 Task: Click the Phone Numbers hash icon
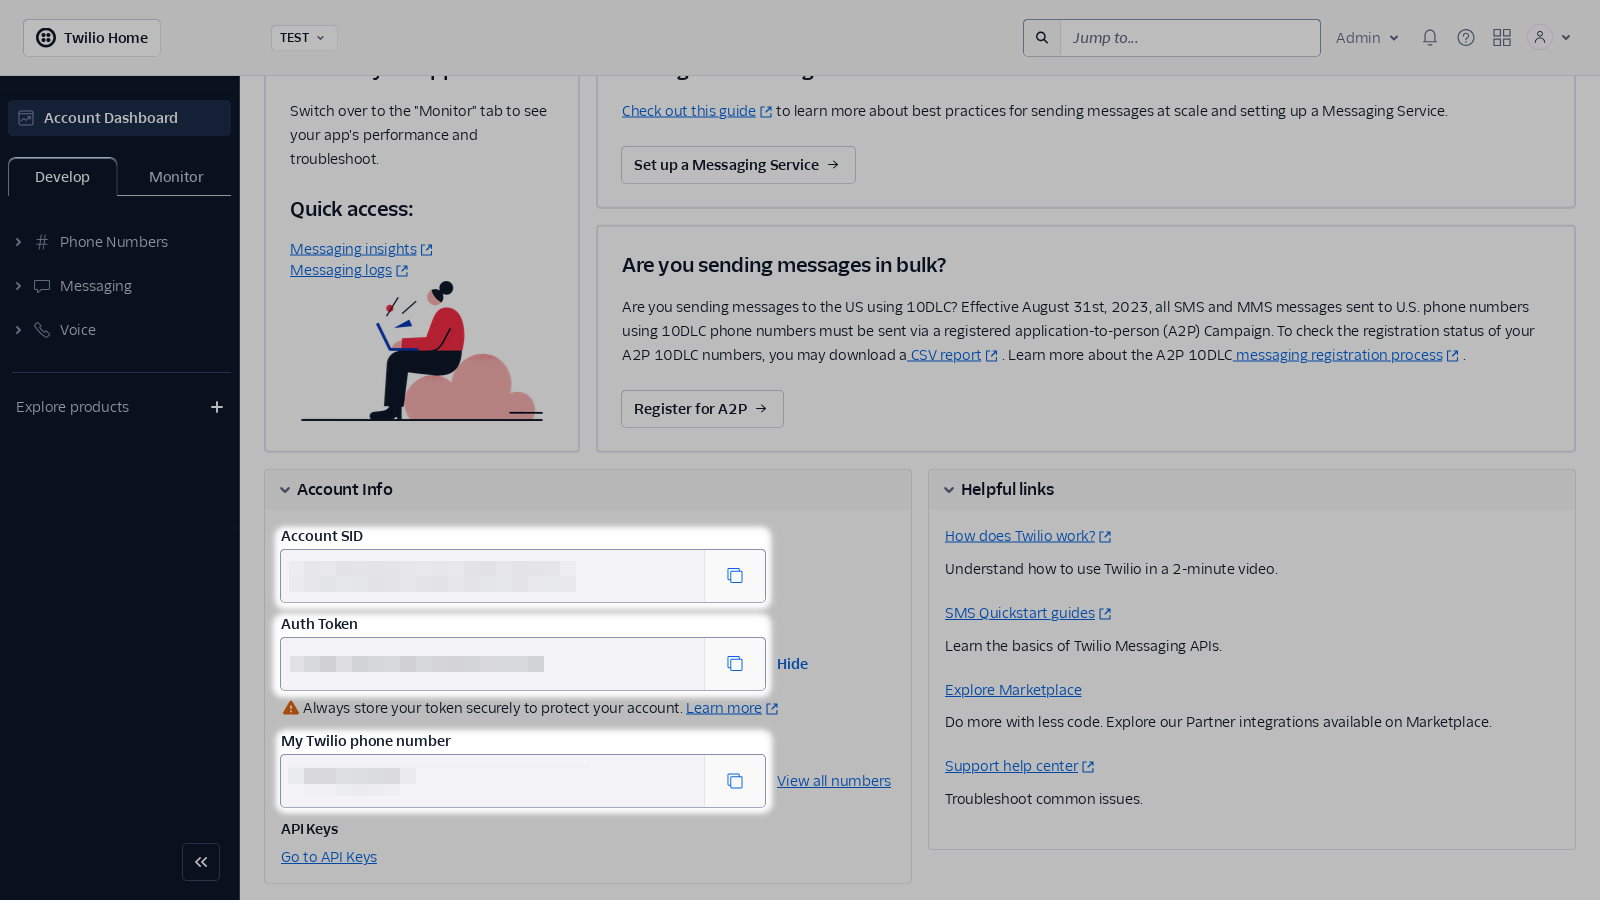[x=42, y=242]
